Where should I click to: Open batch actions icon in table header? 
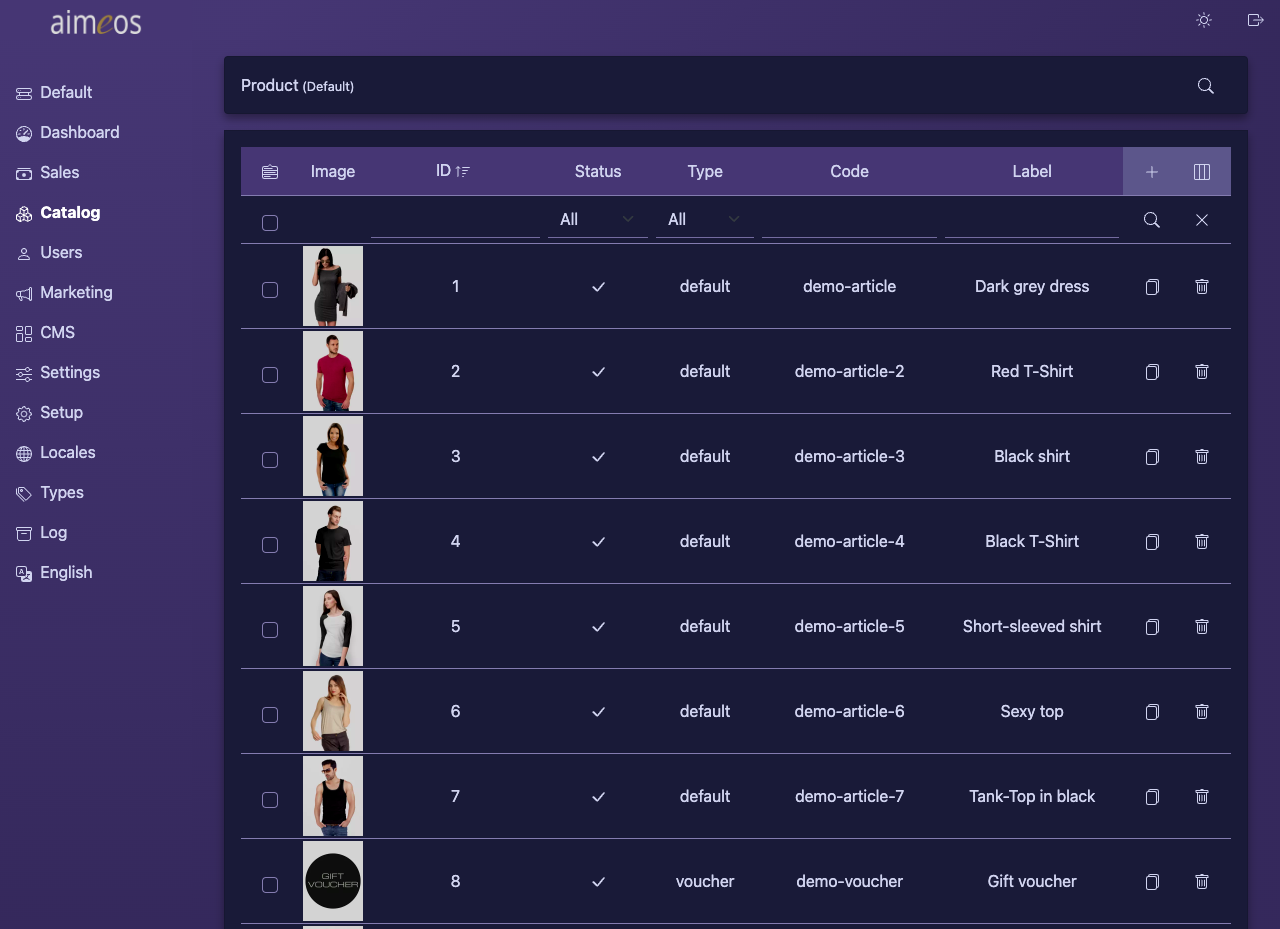pyautogui.click(x=270, y=172)
